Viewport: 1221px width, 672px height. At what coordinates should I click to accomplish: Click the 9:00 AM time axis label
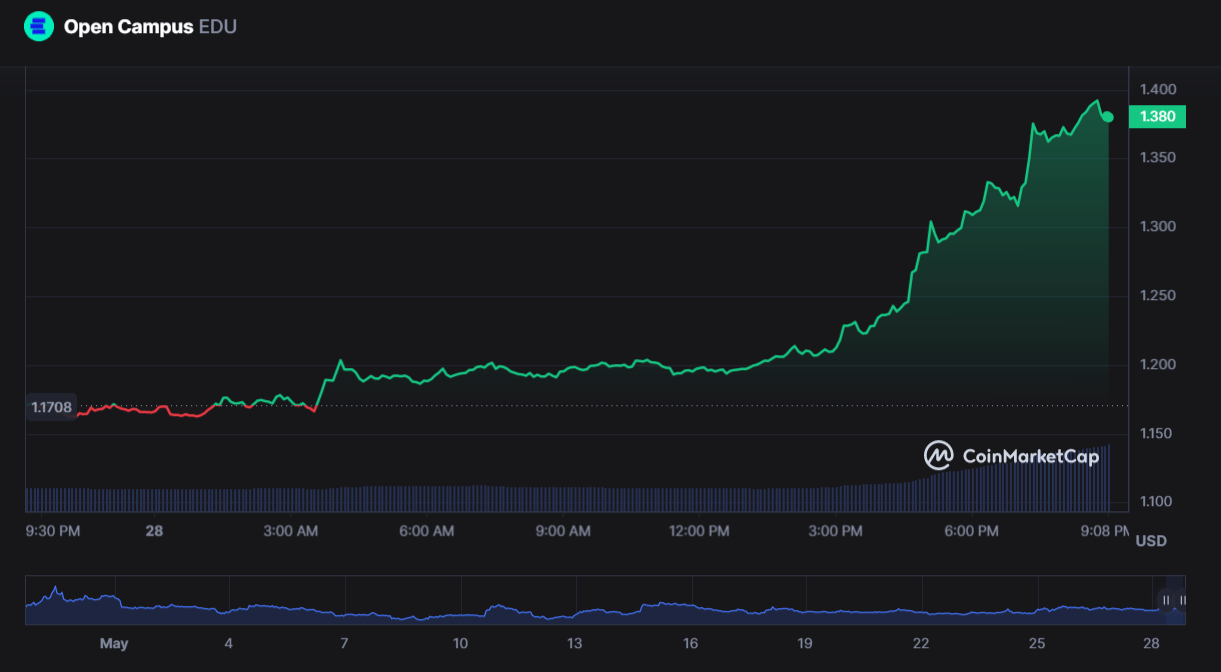[564, 531]
